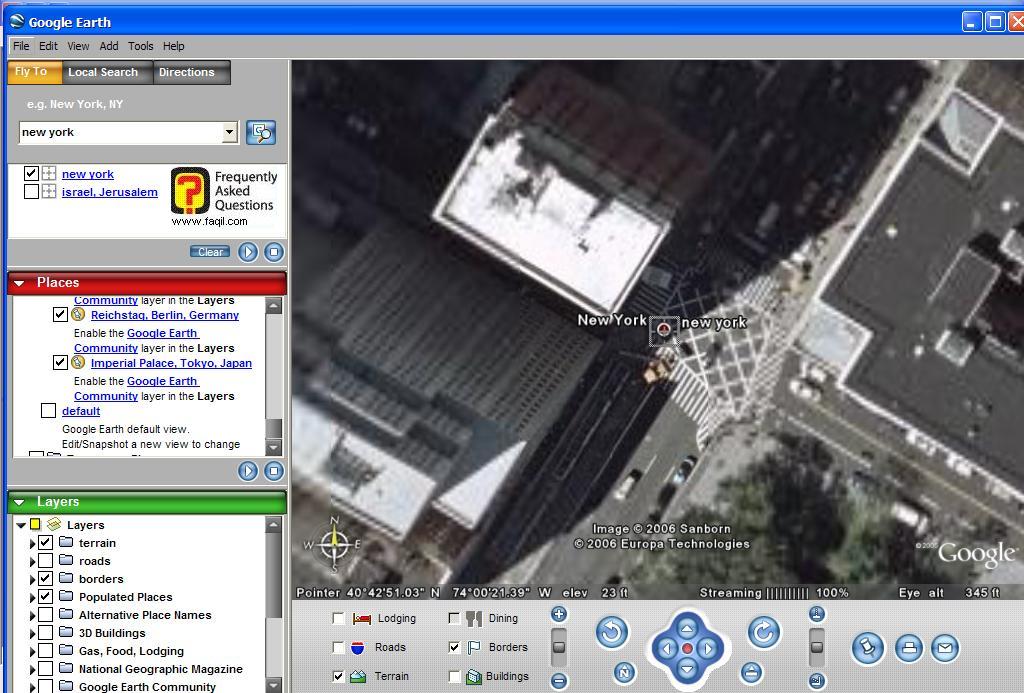Screen dimensions: 1024x693
Task: Open the israel, Jerusalem result link
Action: tap(110, 192)
